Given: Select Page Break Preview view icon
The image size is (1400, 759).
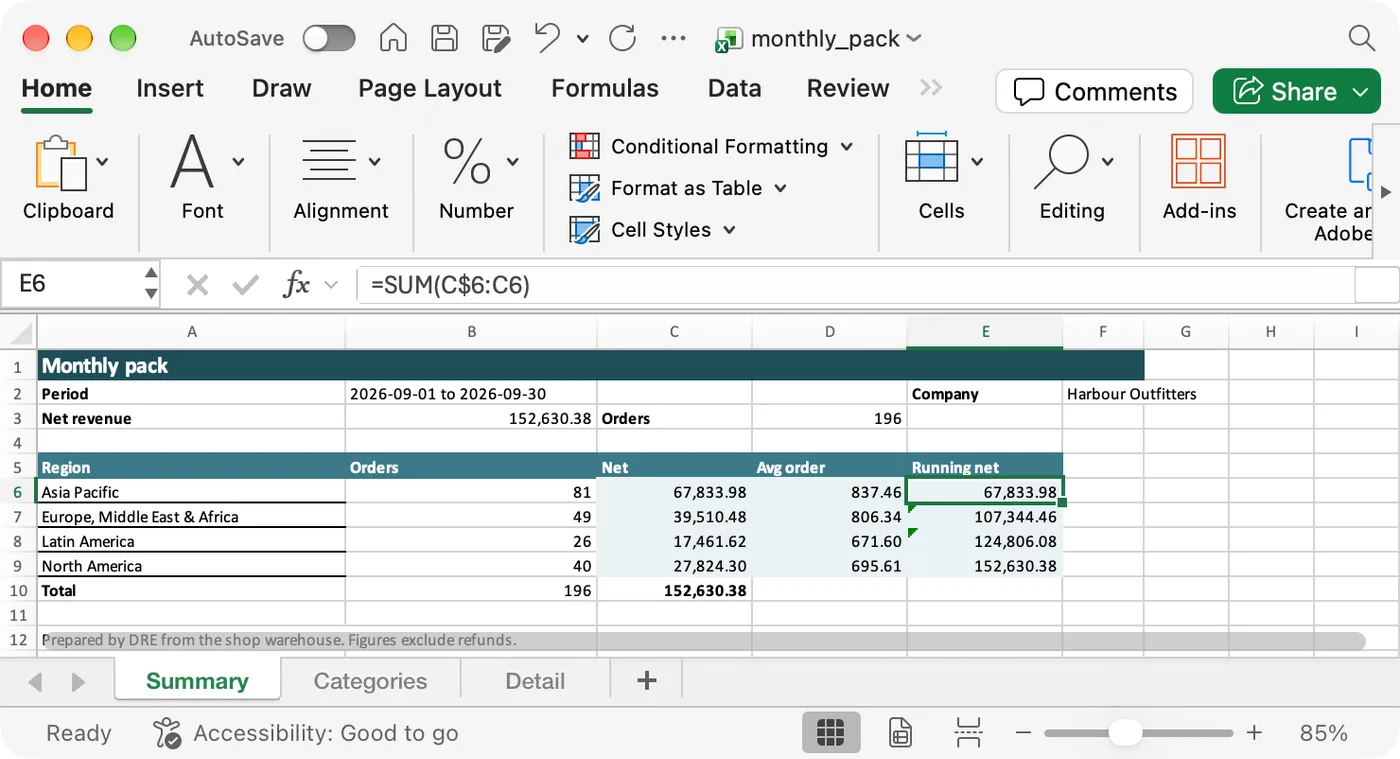Looking at the screenshot, I should 968,733.
